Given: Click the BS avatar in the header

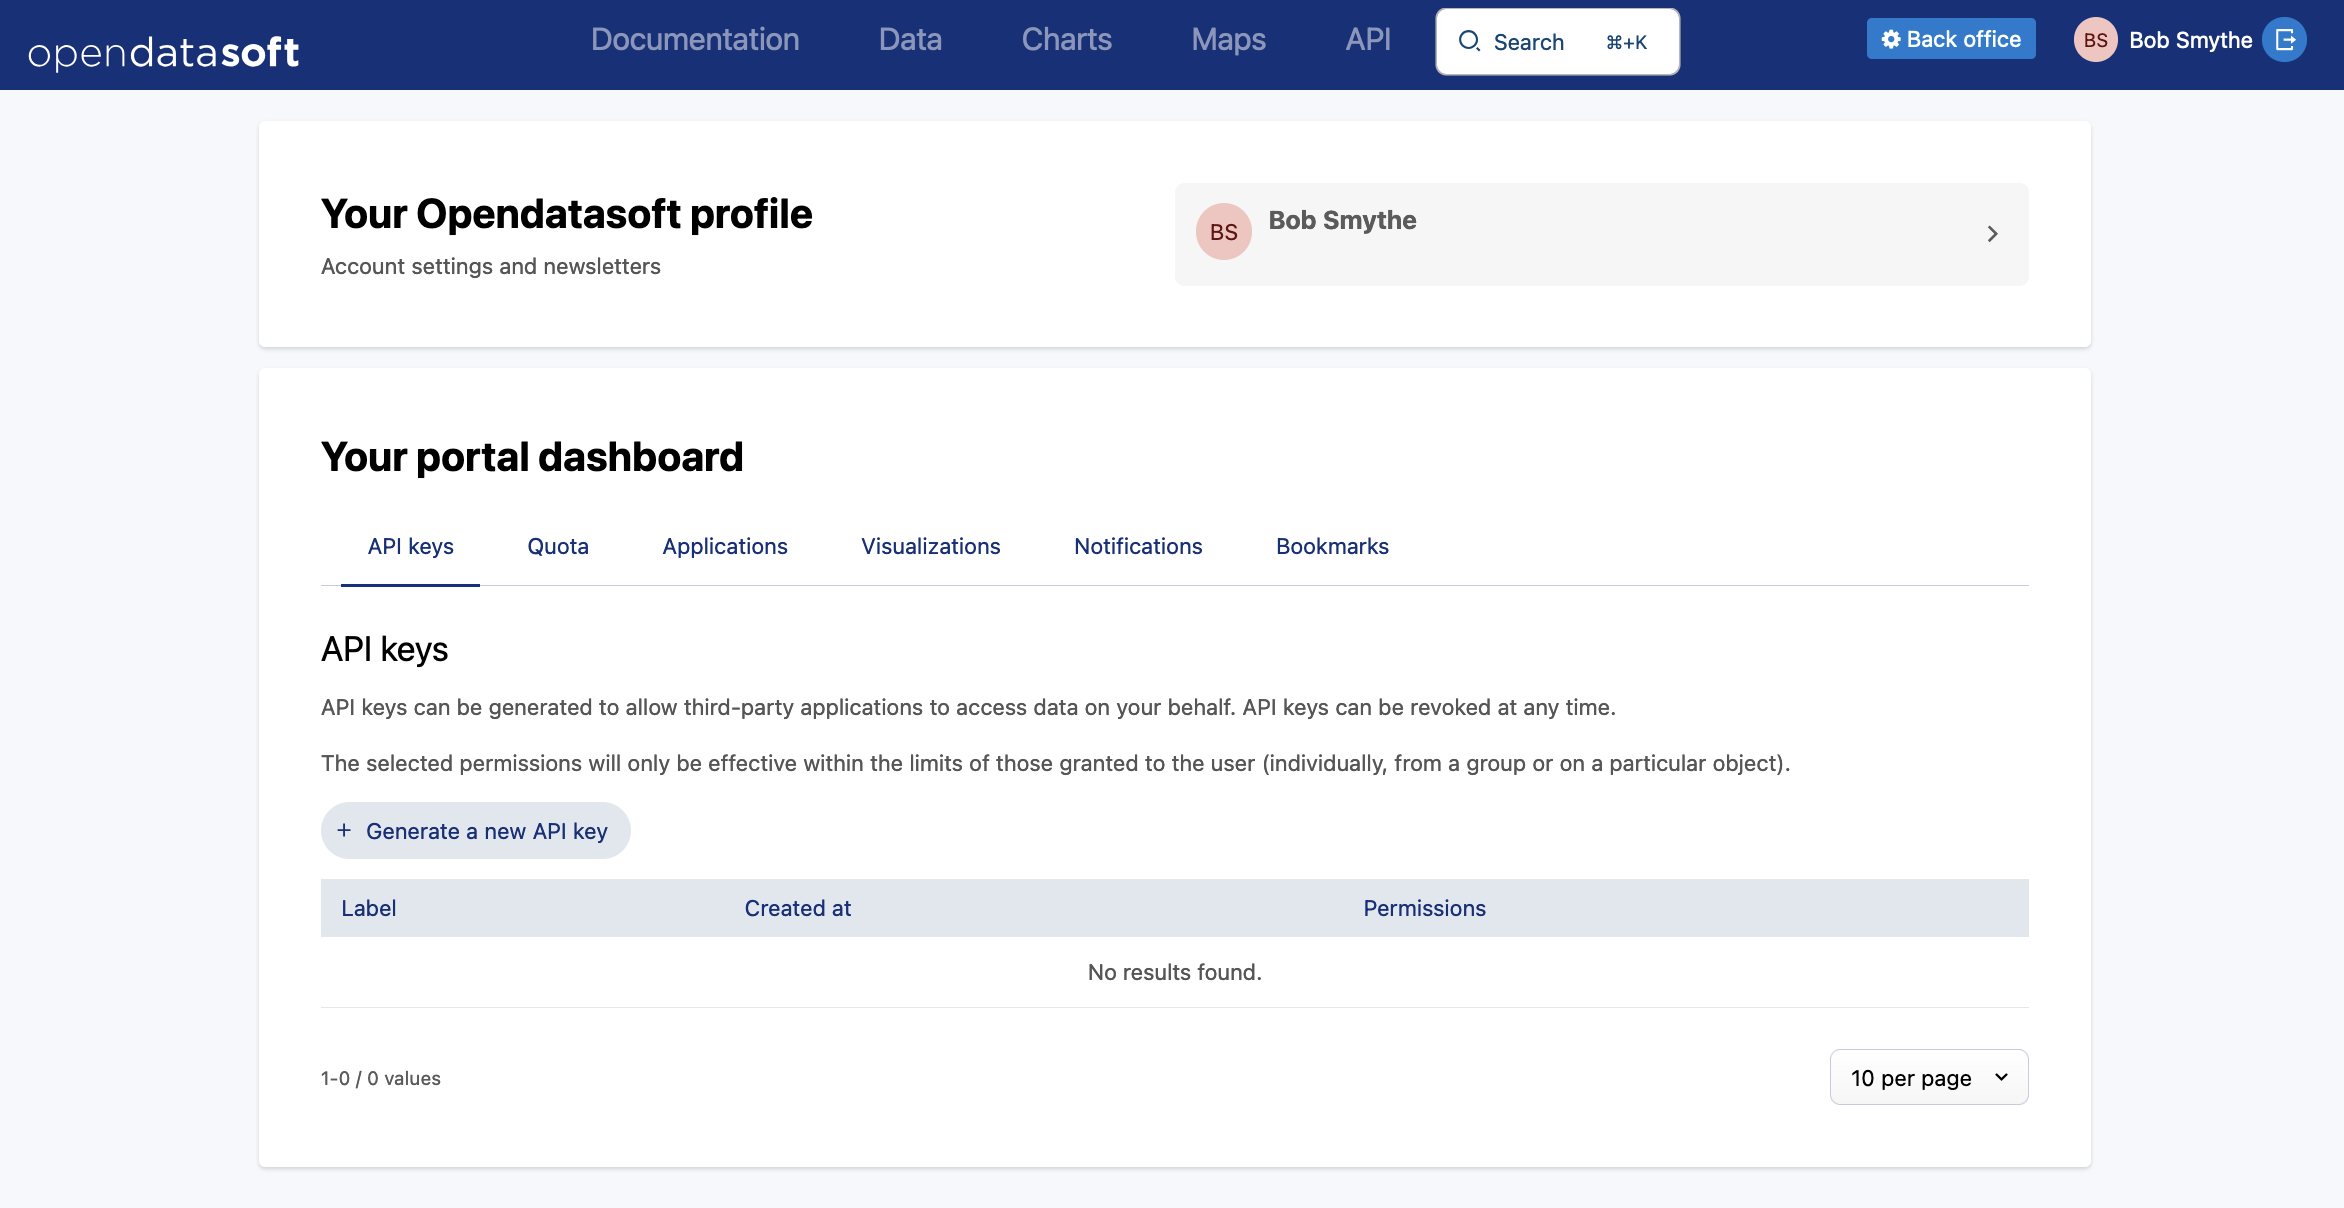Looking at the screenshot, I should pyautogui.click(x=2095, y=40).
